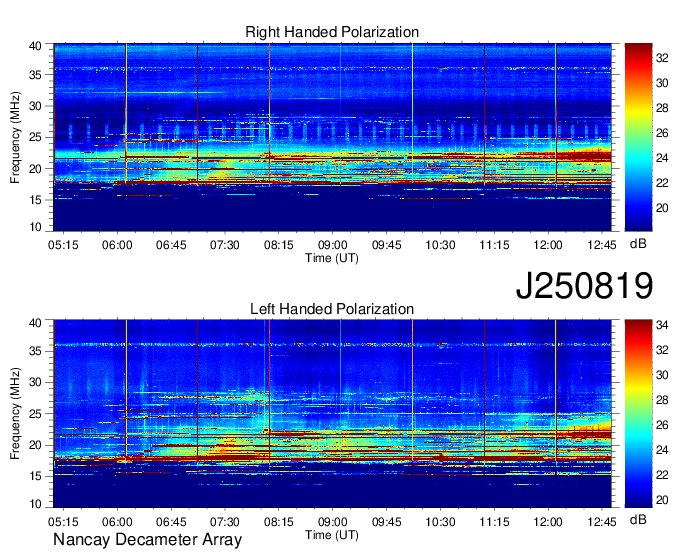680x552 pixels.
Task: Click the 12:00 tick on bottom time axis
Action: point(548,521)
